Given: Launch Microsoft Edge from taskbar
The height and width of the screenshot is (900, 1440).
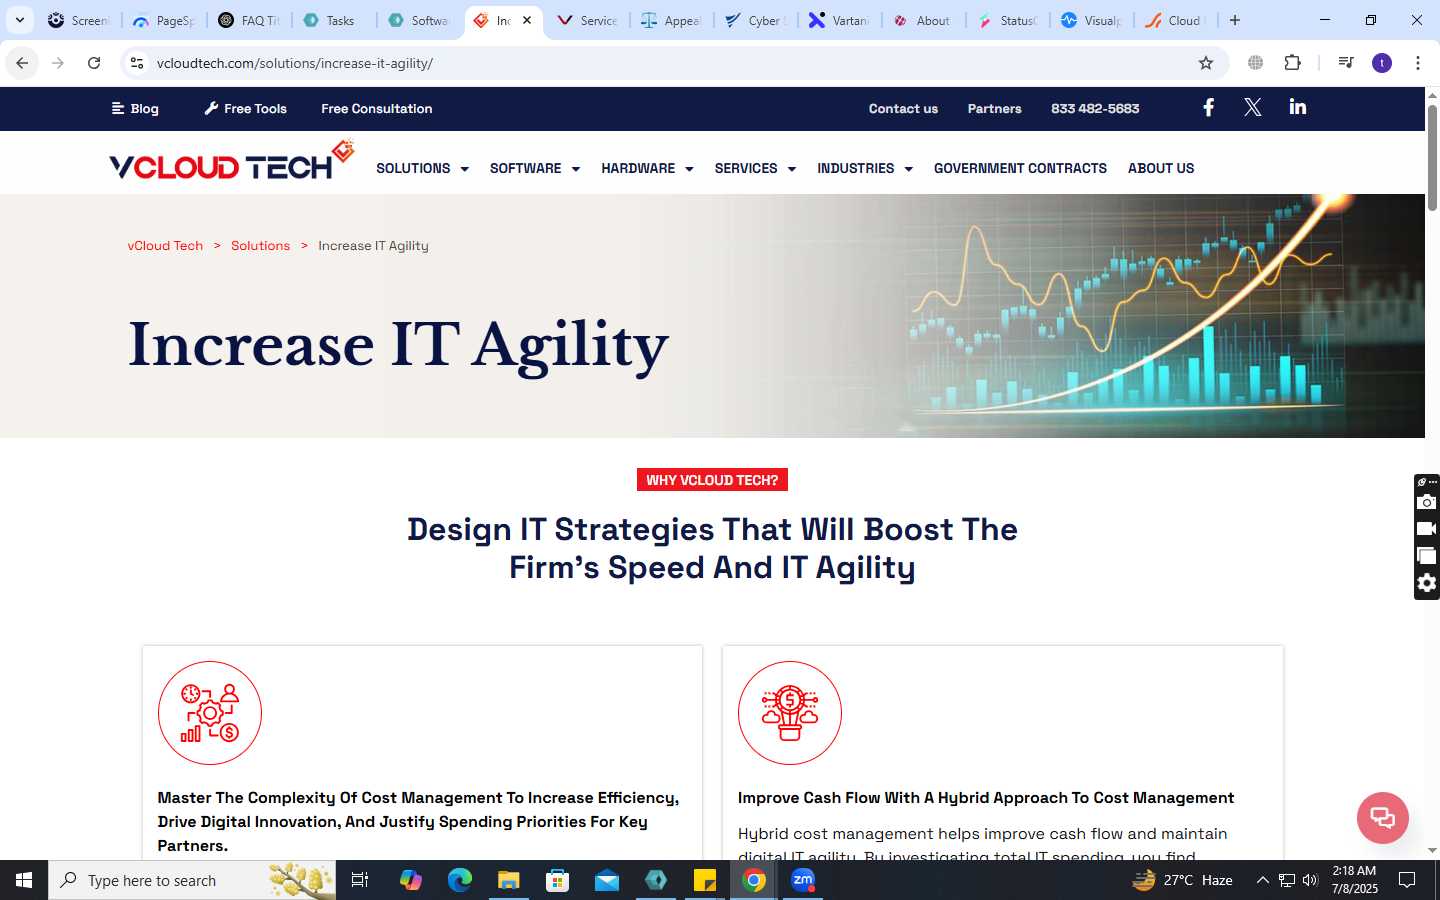Looking at the screenshot, I should [x=459, y=880].
